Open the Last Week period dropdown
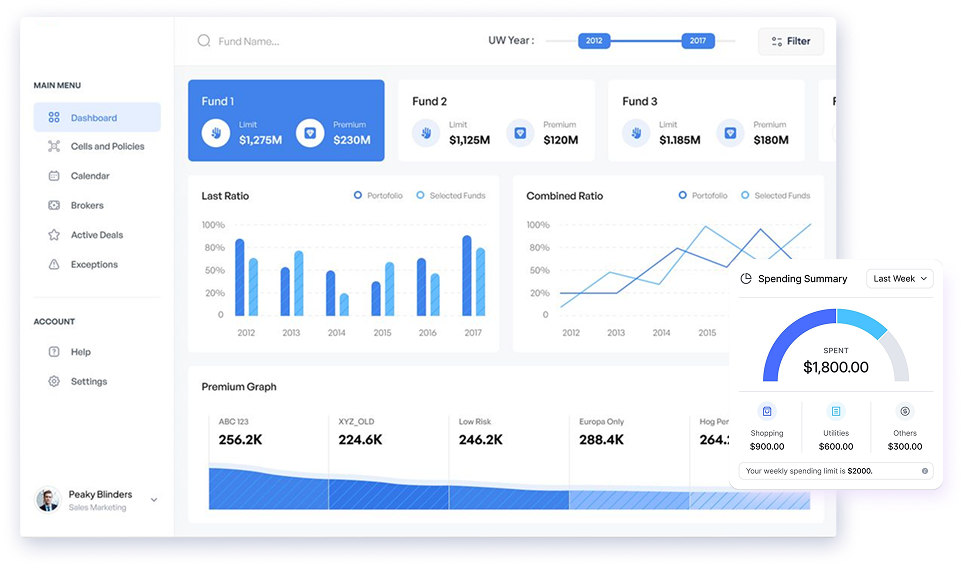964x567 pixels. (x=899, y=279)
